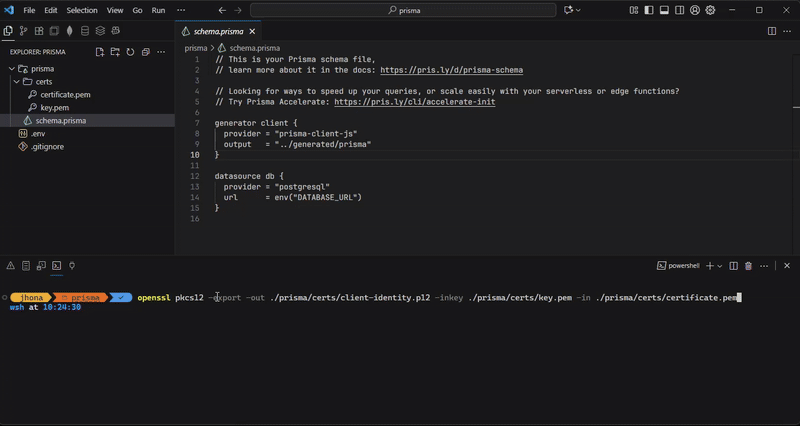Toggle the secondary side bar visibility
The image size is (800, 426).
tap(679, 10)
